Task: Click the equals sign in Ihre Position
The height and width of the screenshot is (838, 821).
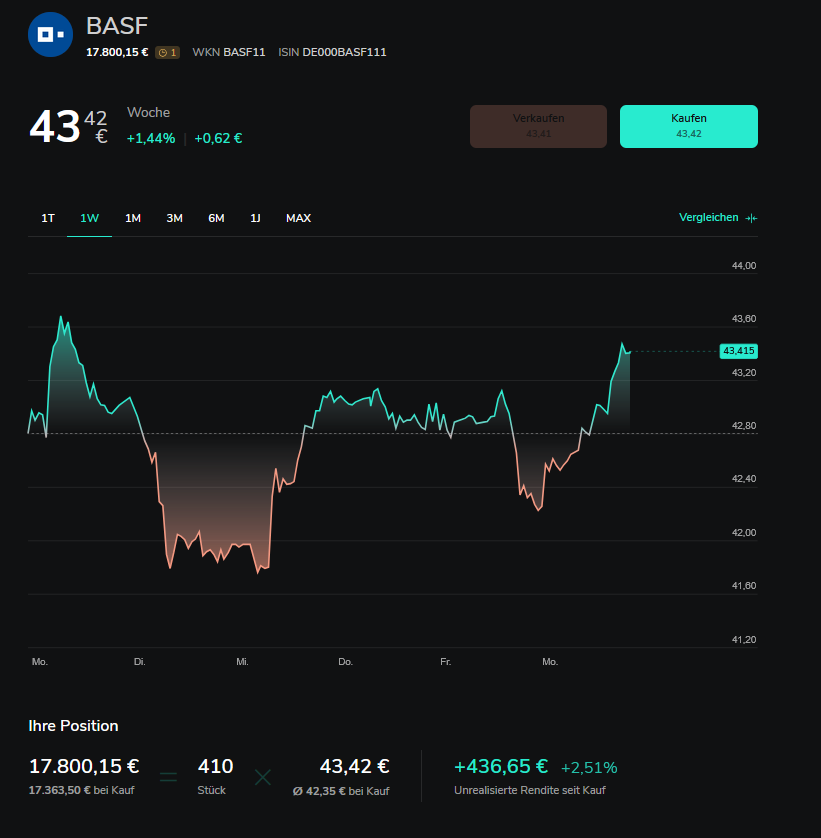Action: 168,776
